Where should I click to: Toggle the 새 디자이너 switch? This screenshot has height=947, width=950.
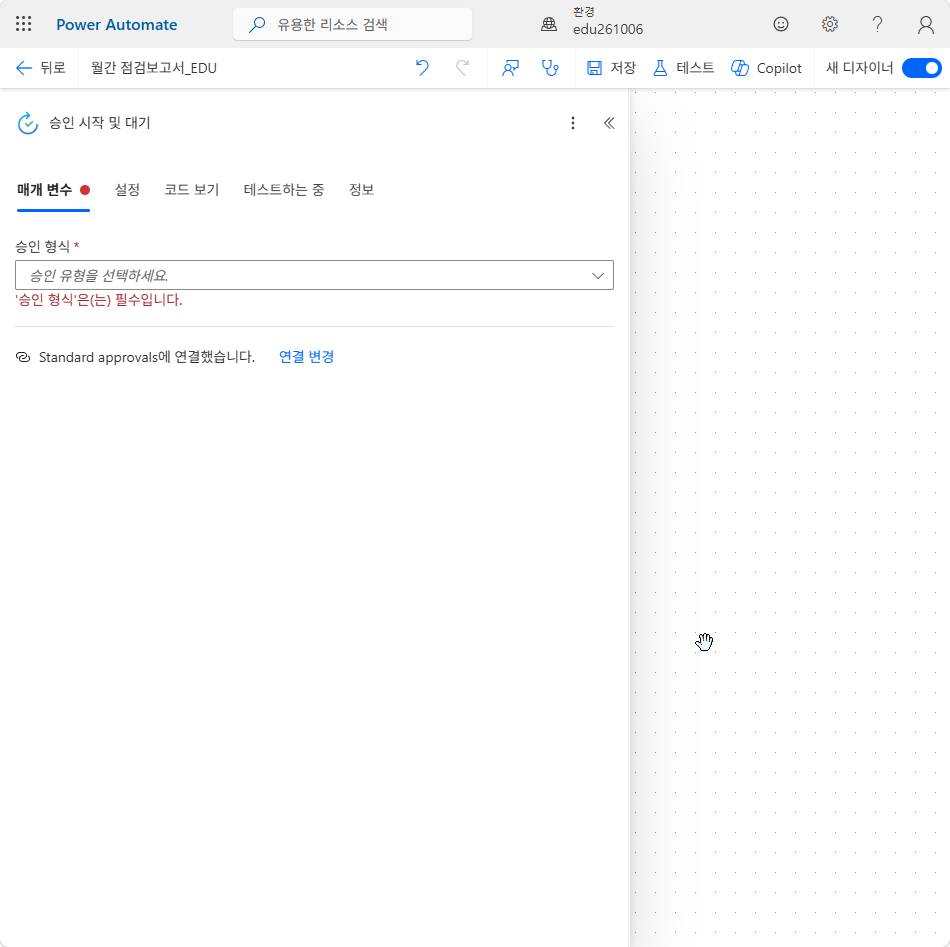[x=922, y=68]
